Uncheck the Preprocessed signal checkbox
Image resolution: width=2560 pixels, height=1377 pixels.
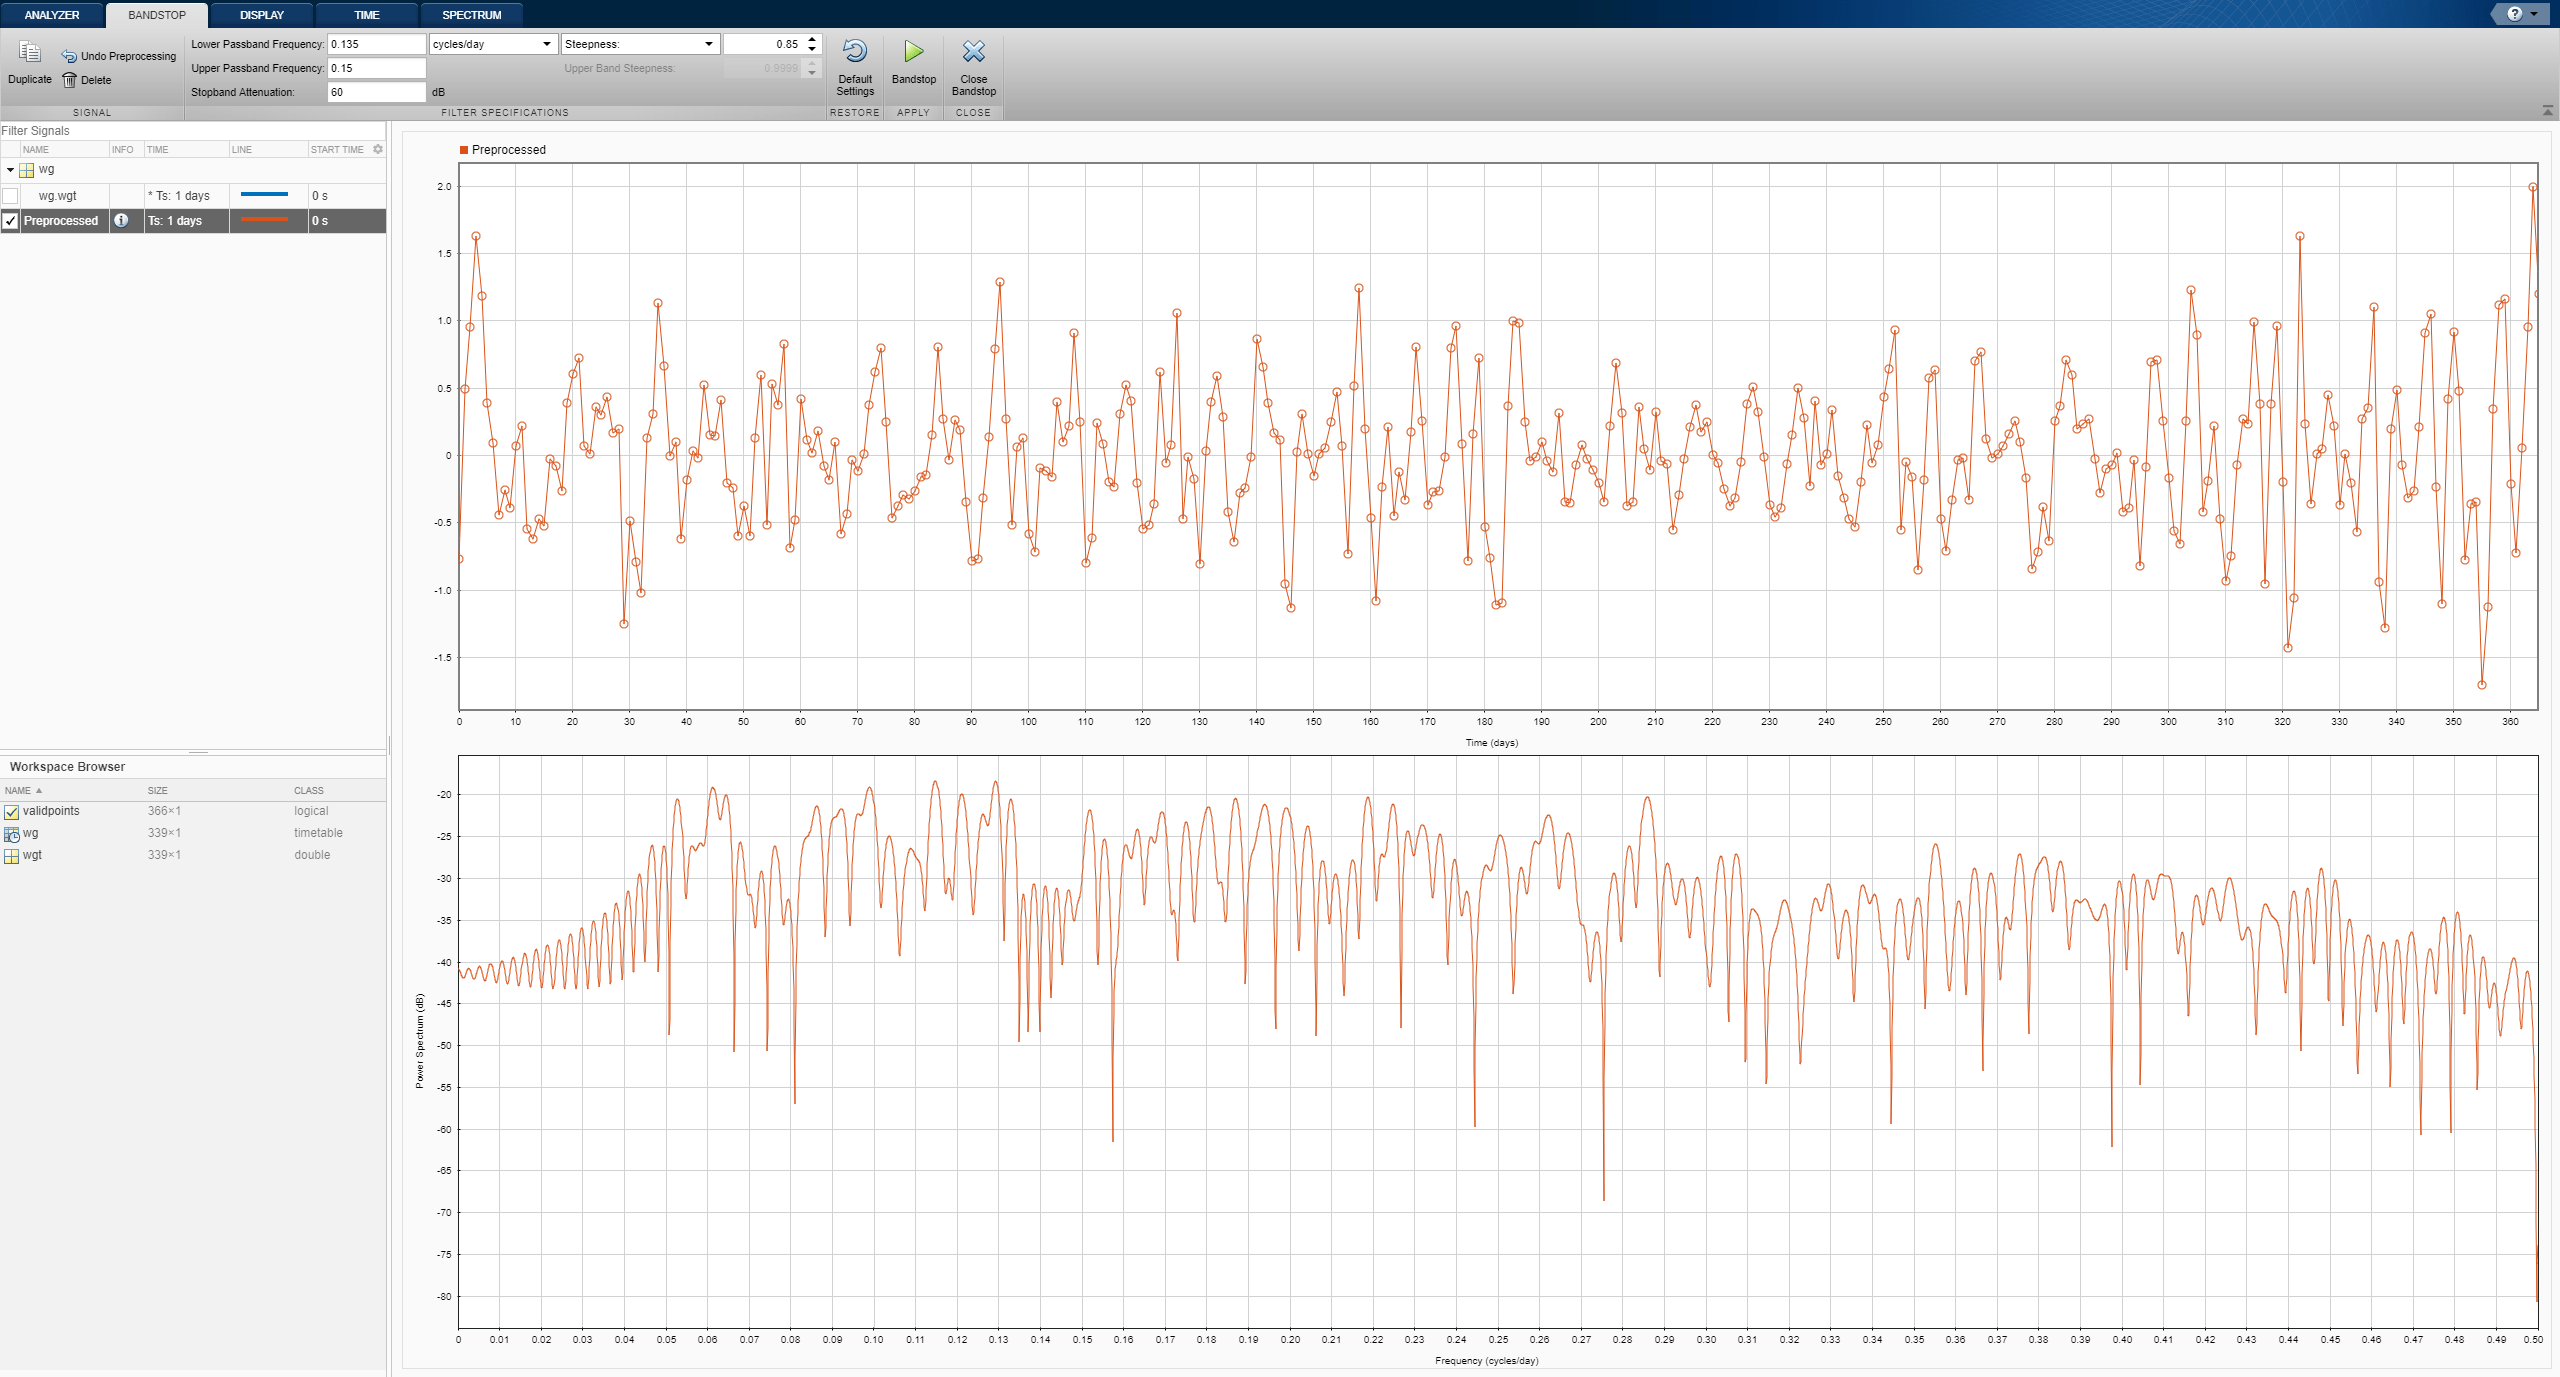point(11,221)
